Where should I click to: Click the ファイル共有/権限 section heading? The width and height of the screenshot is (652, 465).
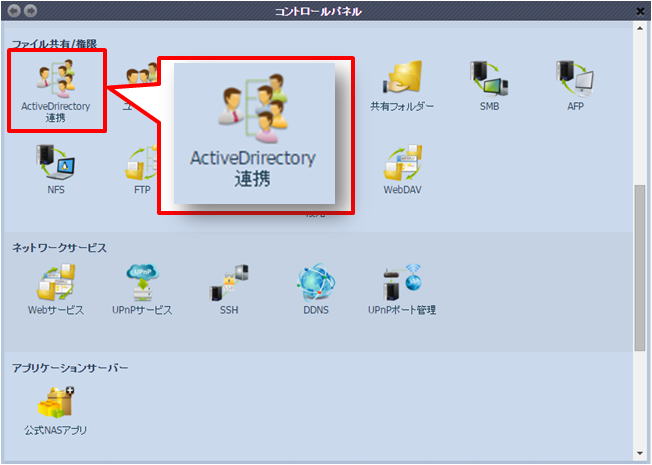pyautogui.click(x=54, y=44)
